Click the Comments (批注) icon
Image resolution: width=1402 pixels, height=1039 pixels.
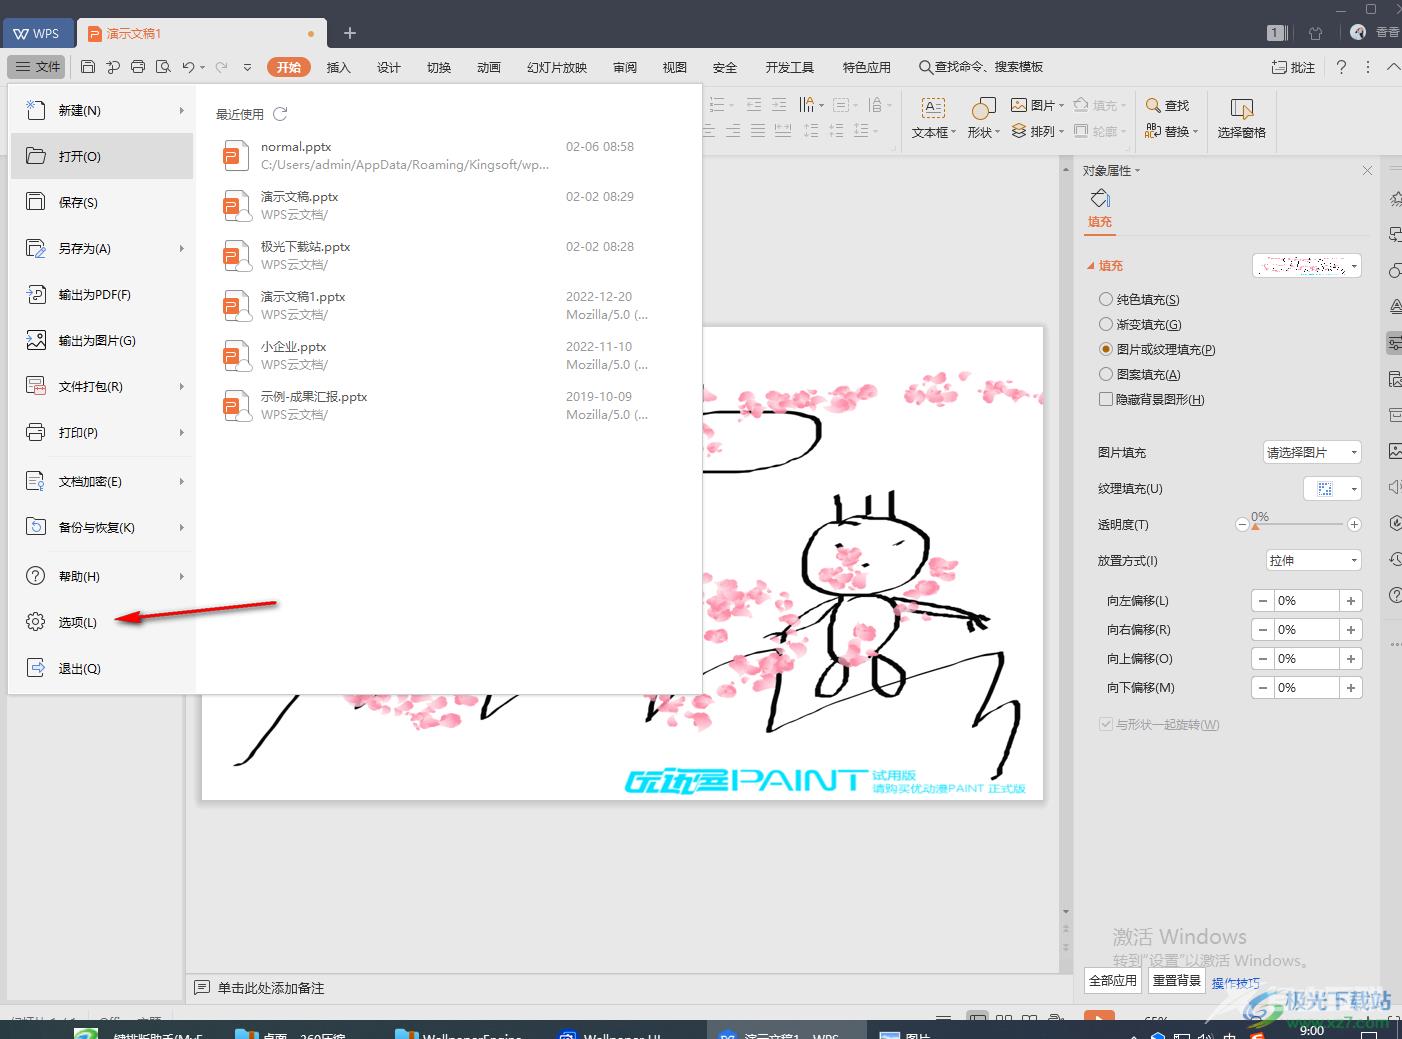1278,67
